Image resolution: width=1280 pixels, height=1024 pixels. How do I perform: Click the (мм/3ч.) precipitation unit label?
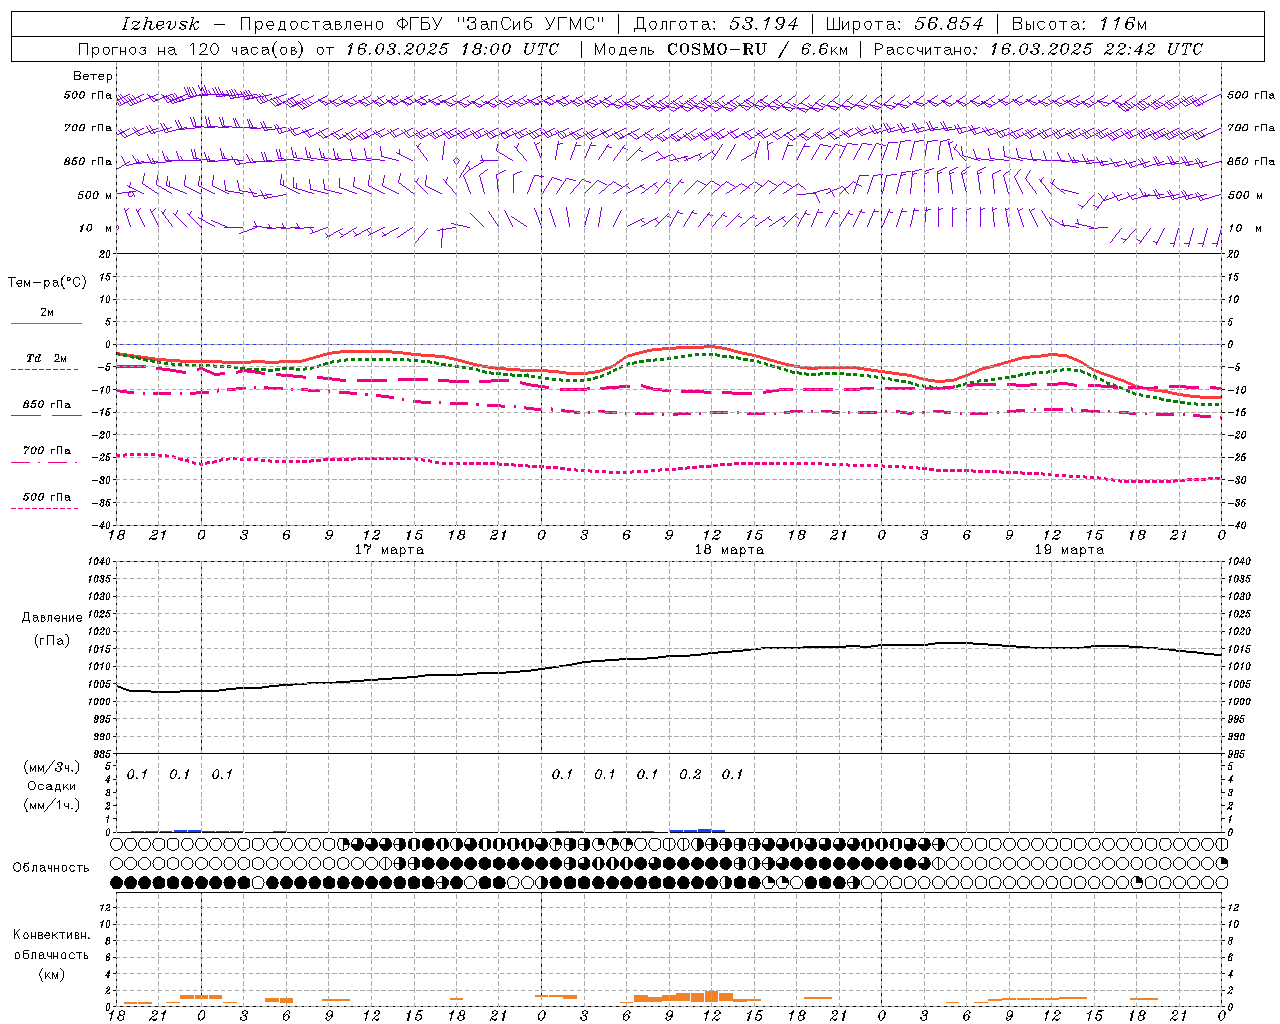52,767
